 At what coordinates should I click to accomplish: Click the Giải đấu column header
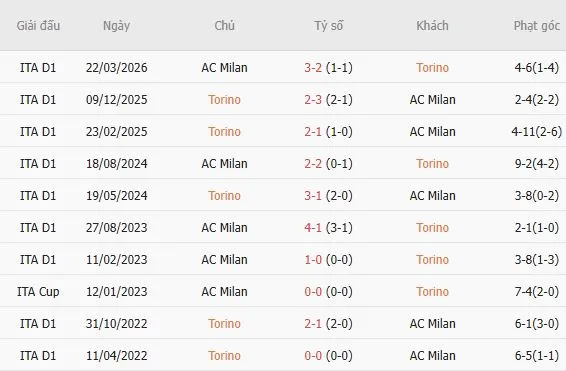point(38,26)
